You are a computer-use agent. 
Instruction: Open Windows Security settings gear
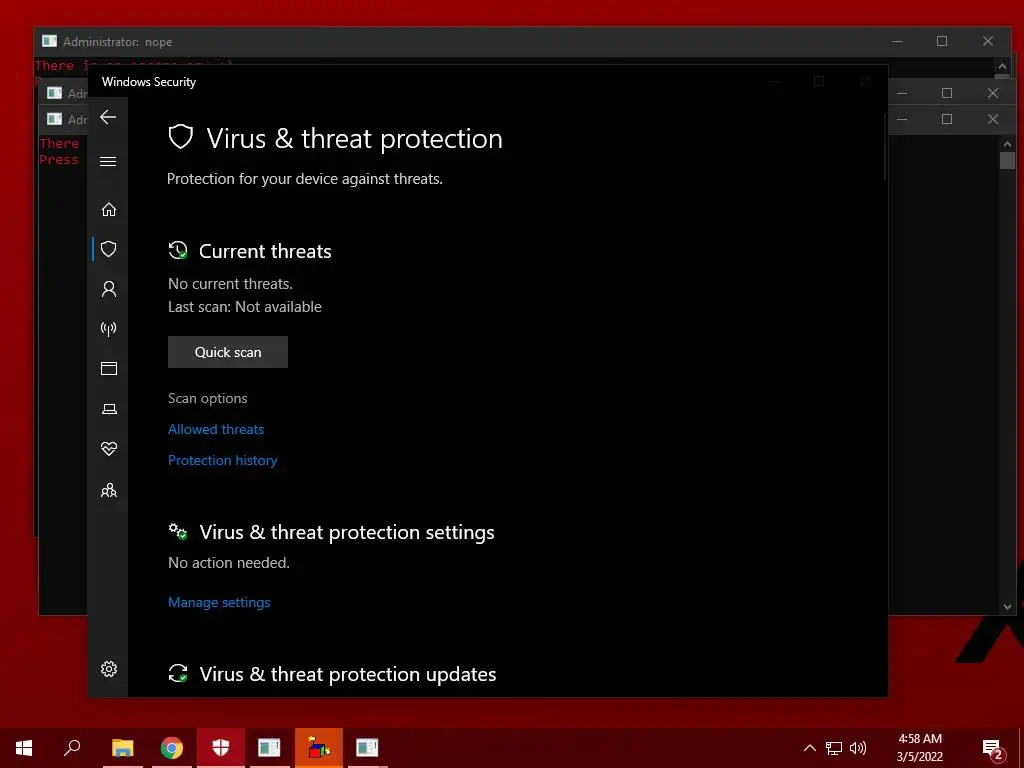point(108,669)
